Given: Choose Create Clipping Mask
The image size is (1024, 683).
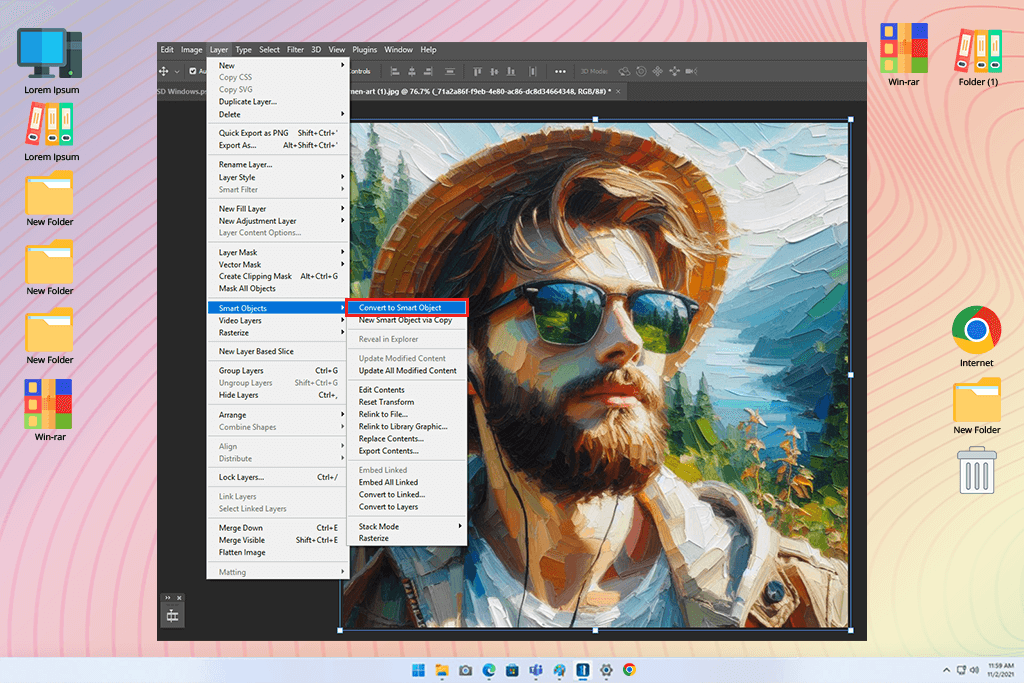Looking at the screenshot, I should [x=278, y=276].
